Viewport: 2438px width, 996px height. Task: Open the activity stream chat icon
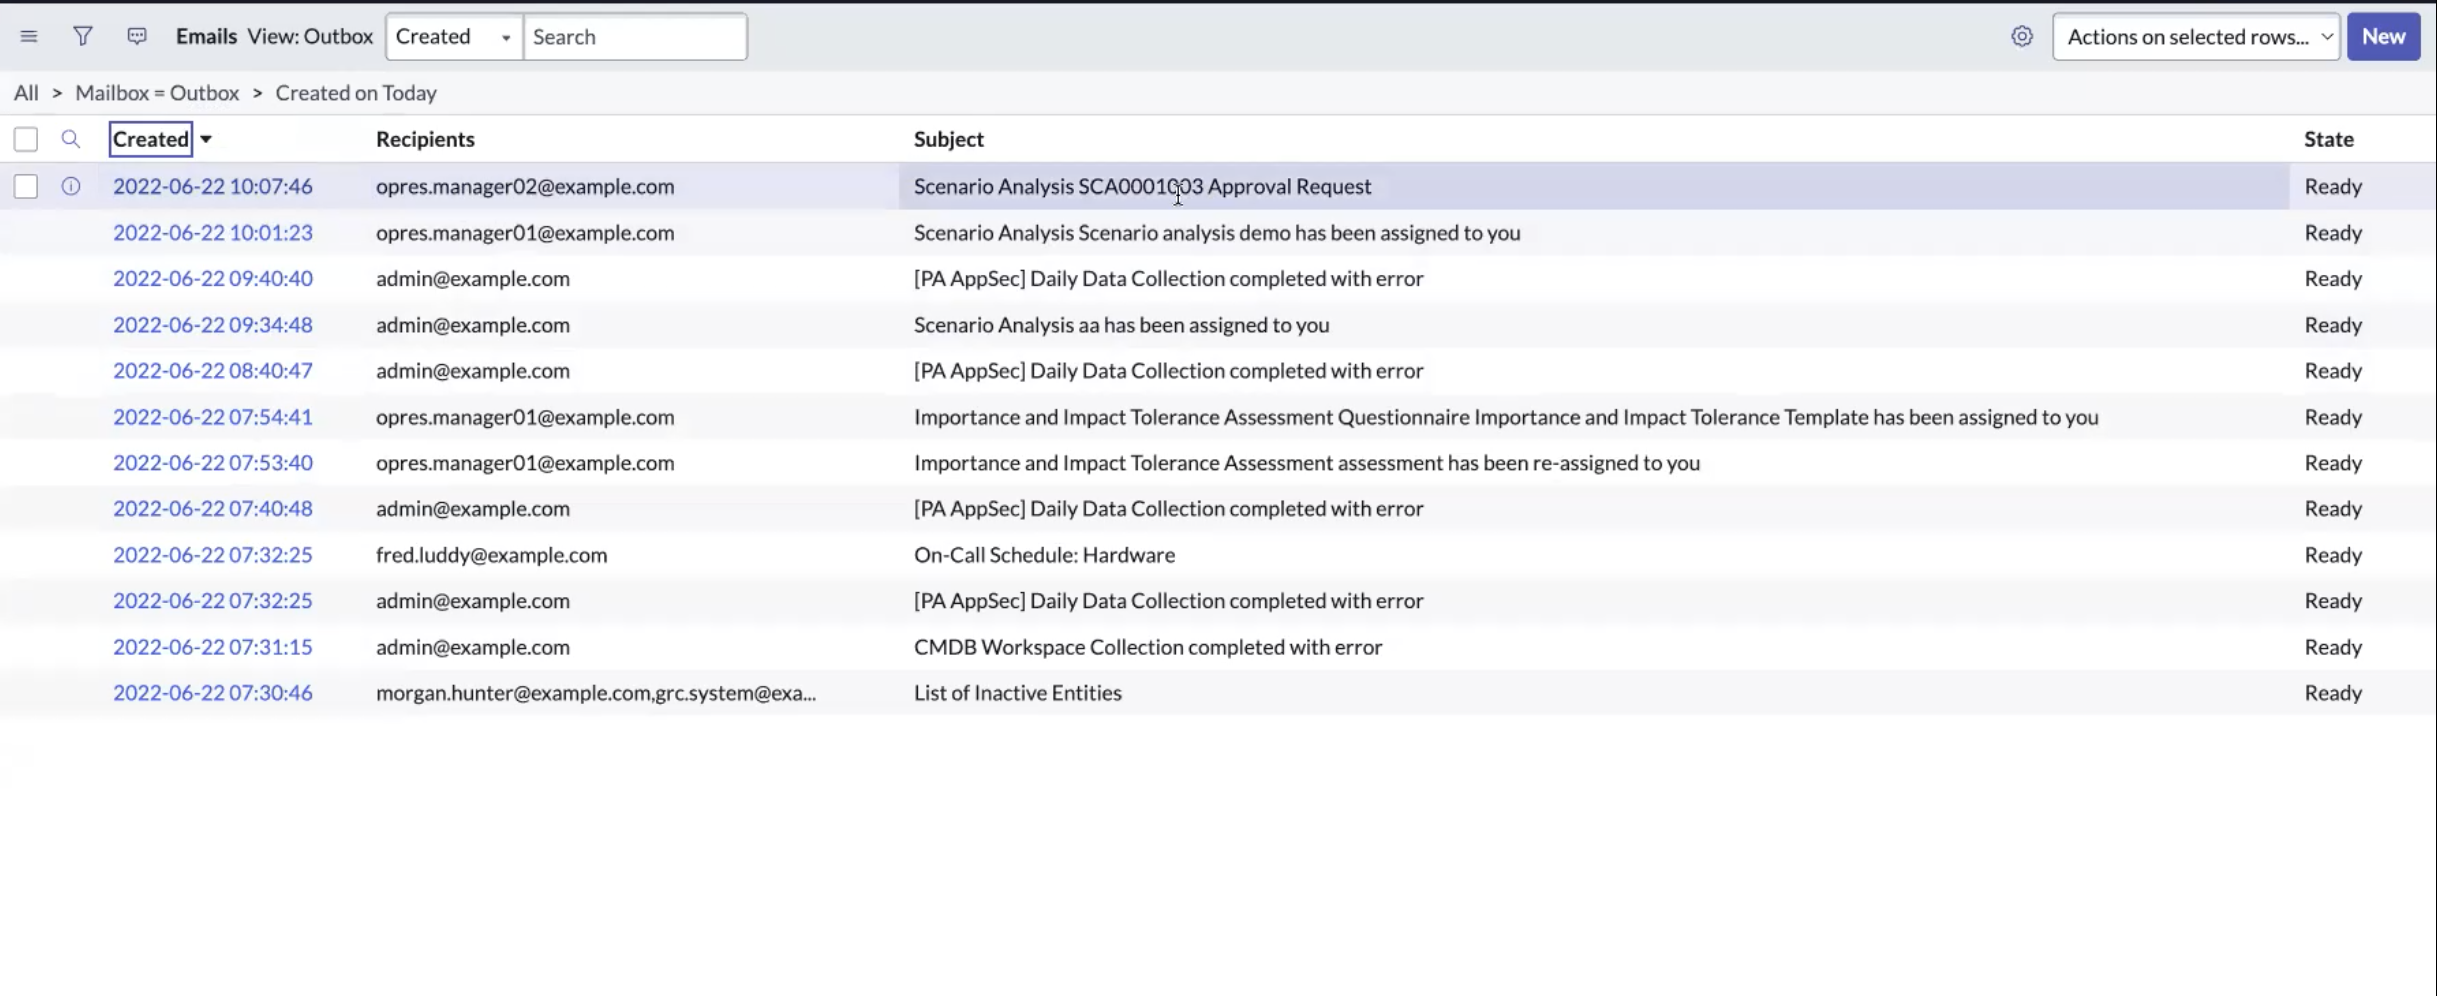click(137, 37)
